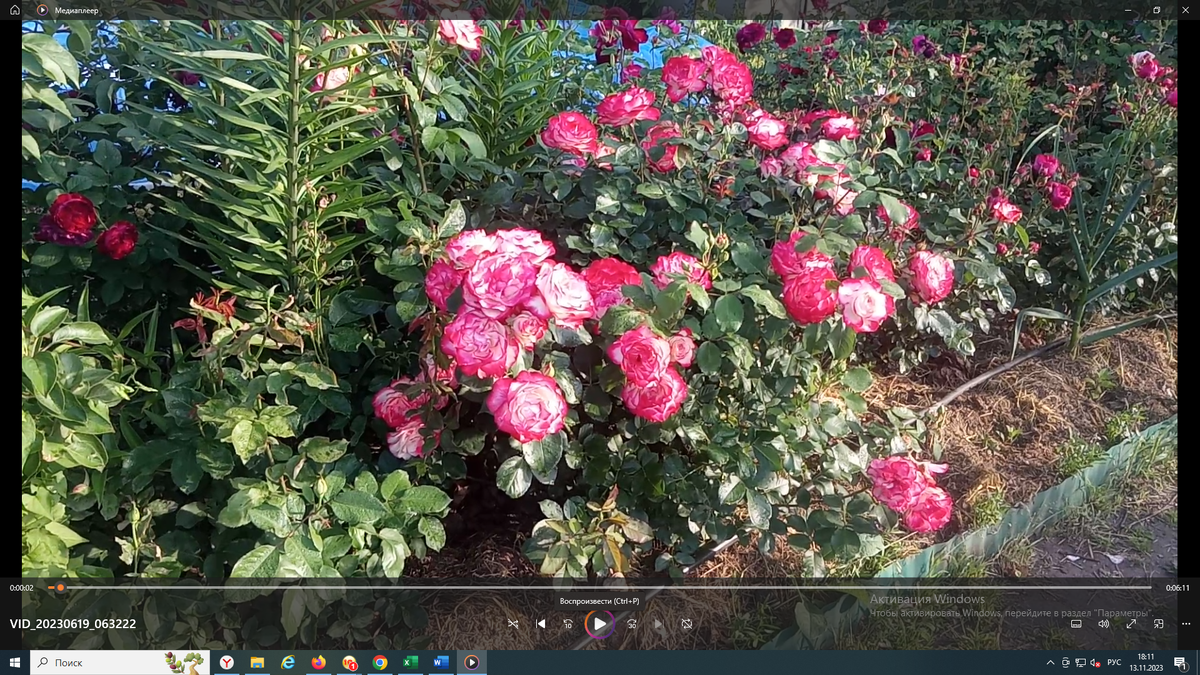Open the more options menu
The height and width of the screenshot is (675, 1200).
(1186, 624)
